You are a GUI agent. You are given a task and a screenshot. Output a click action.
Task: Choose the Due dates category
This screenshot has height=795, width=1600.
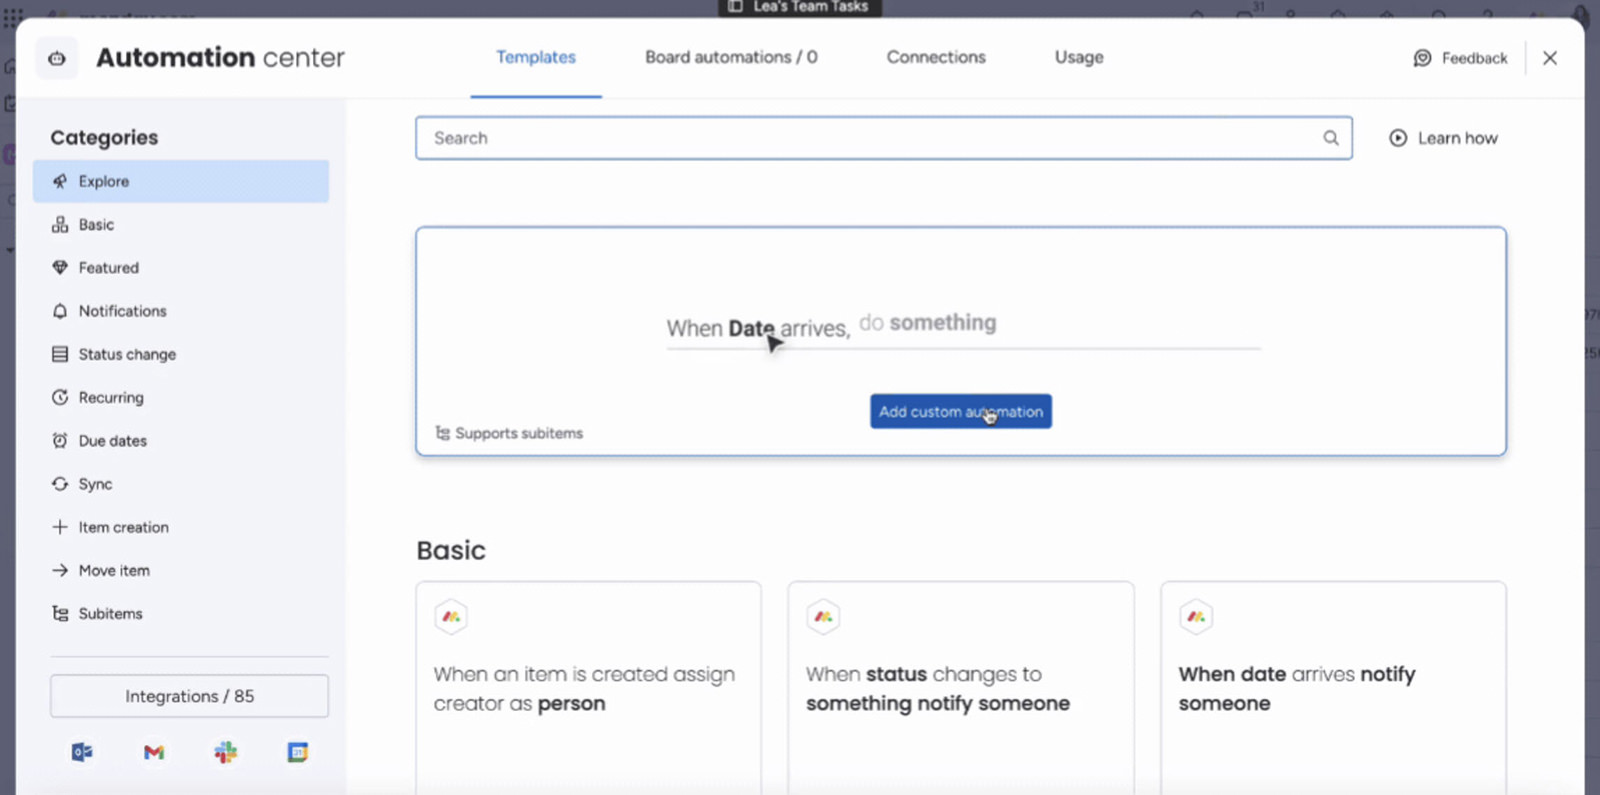[x=112, y=440]
